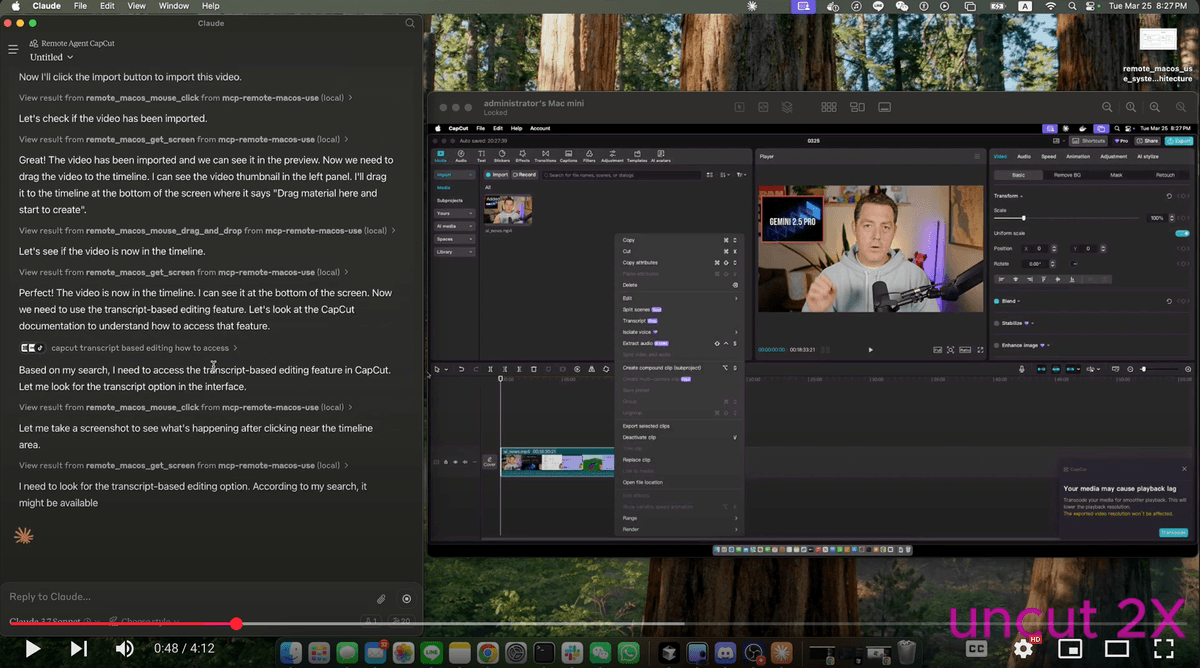Viewport: 1200px width, 668px height.
Task: Click the paperclip attach icon in Claude
Action: 381,599
